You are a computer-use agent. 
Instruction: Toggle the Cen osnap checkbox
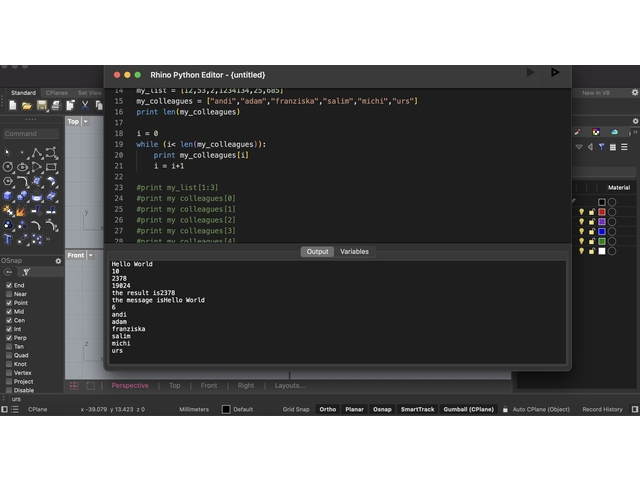click(x=9, y=320)
